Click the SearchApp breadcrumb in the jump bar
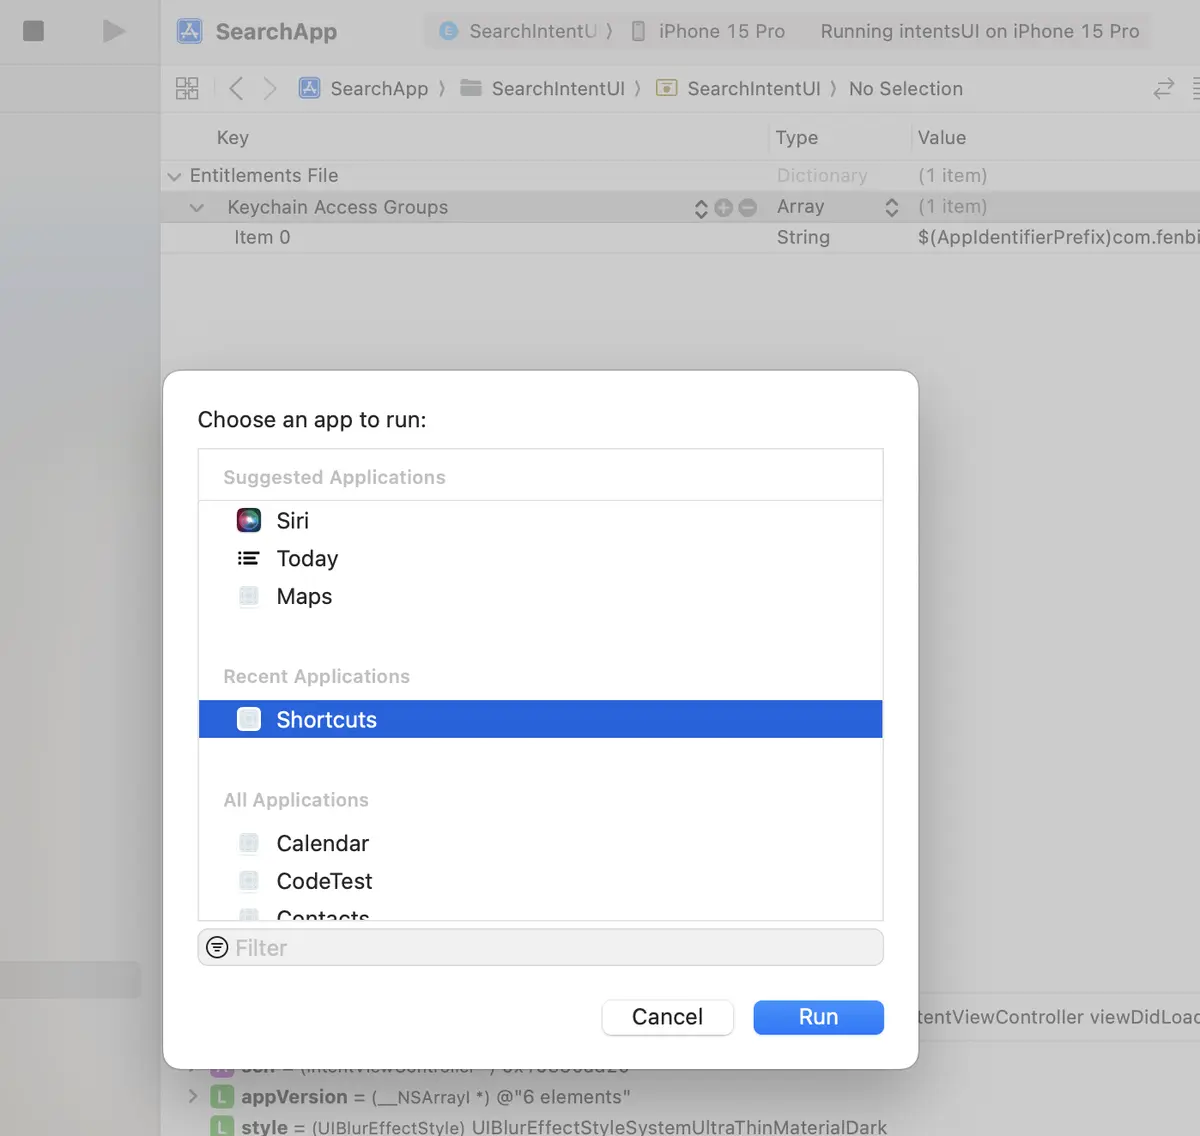The image size is (1200, 1136). pos(364,89)
